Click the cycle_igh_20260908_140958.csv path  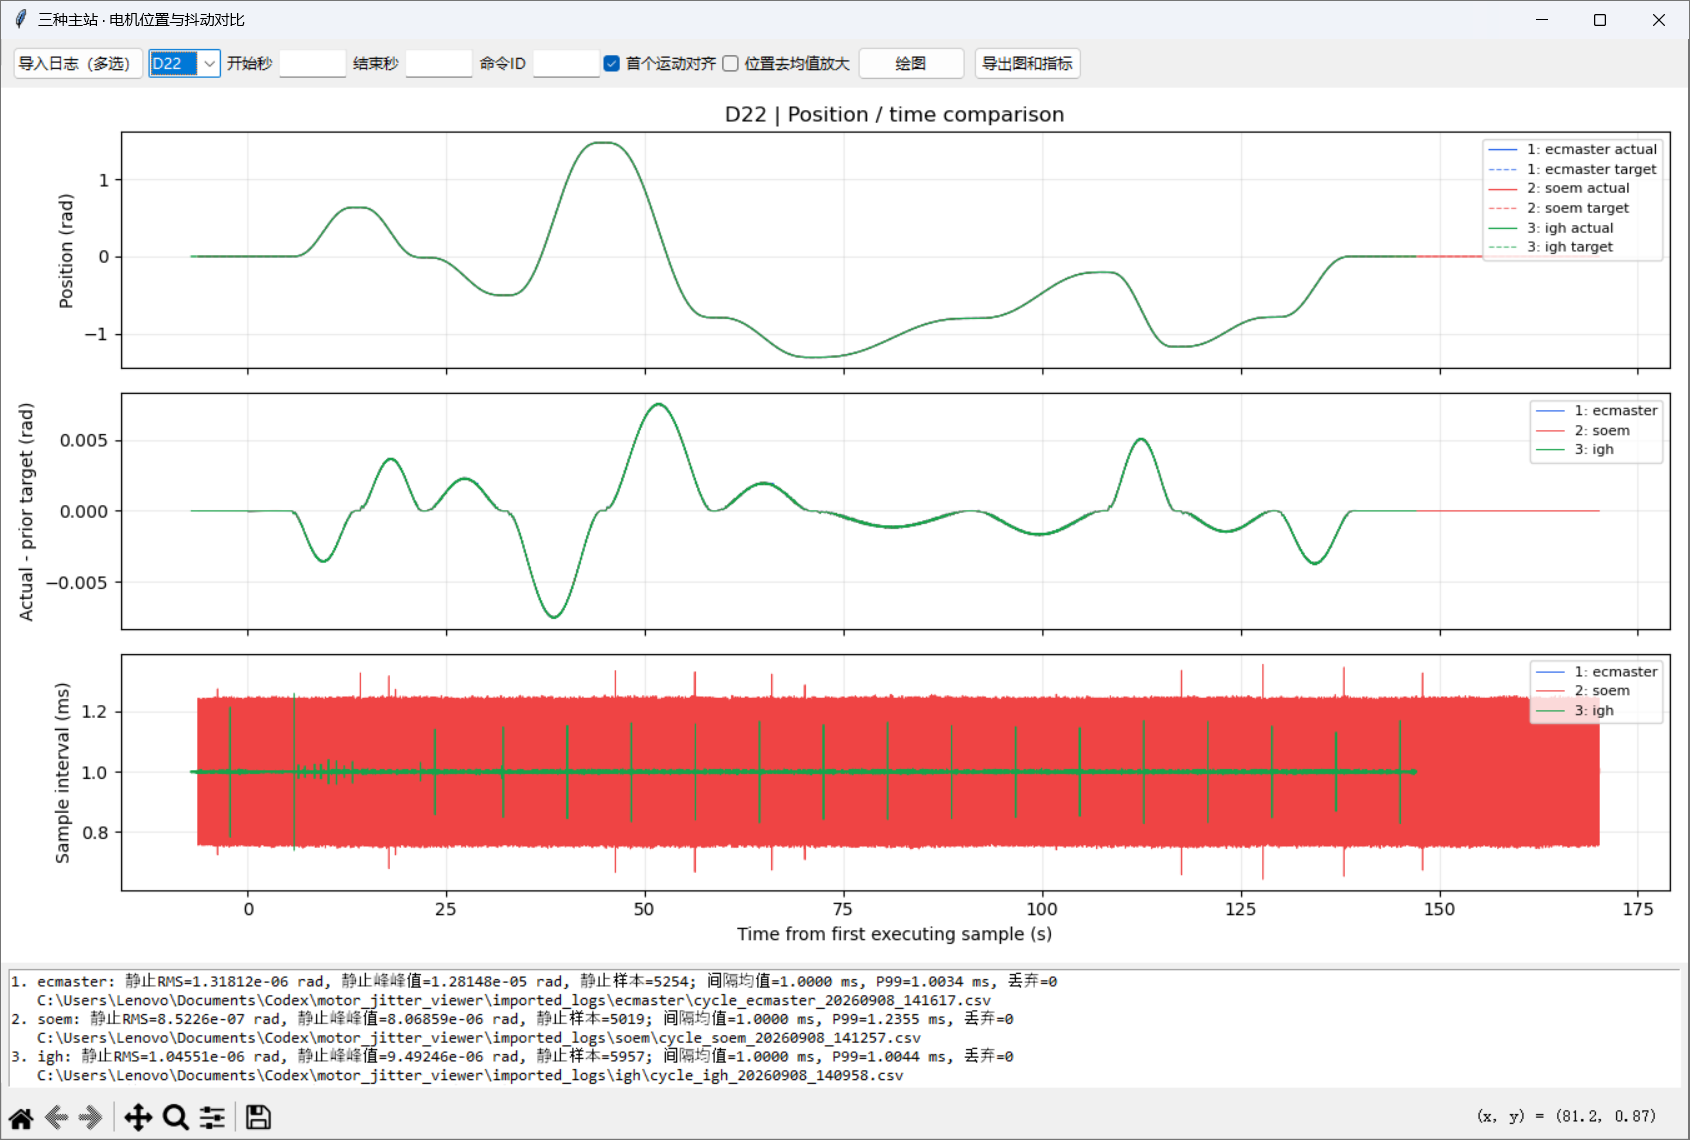[x=470, y=1076]
